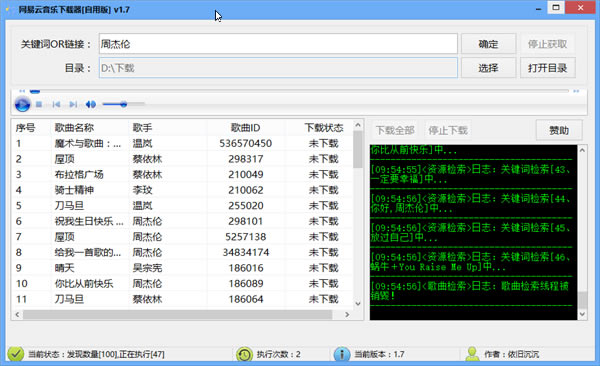This screenshot has width=600, height=366.
Task: Click the fast-forward arrows on the seek bar
Action: (576, 91)
